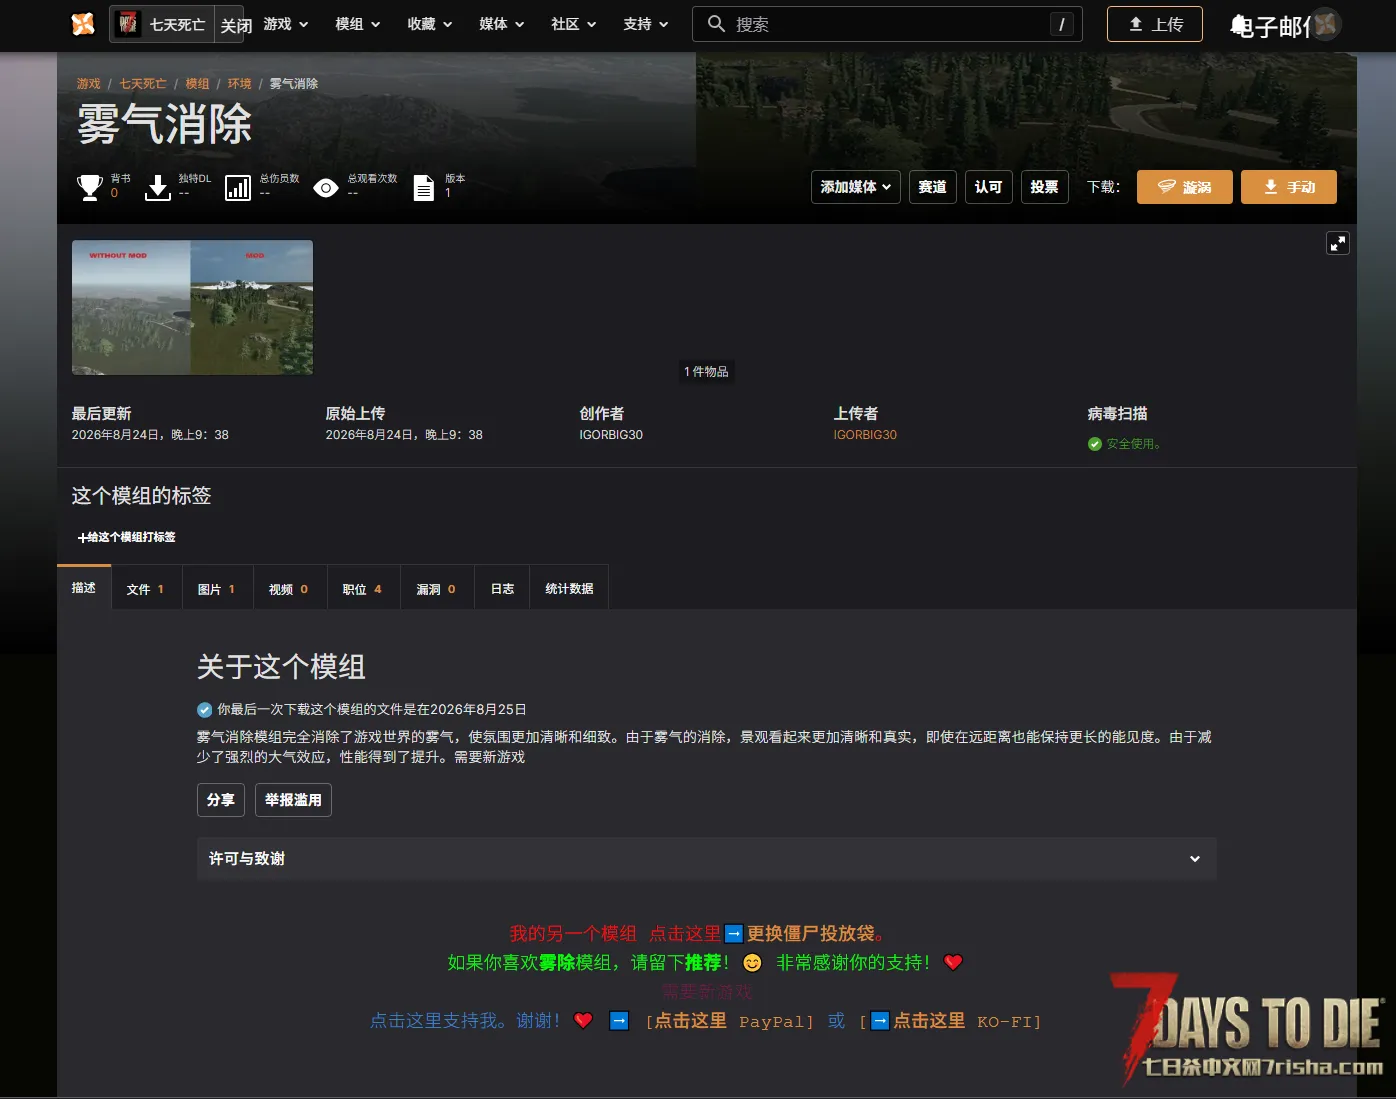Go to 游戏 breadcrumb link

coord(89,84)
